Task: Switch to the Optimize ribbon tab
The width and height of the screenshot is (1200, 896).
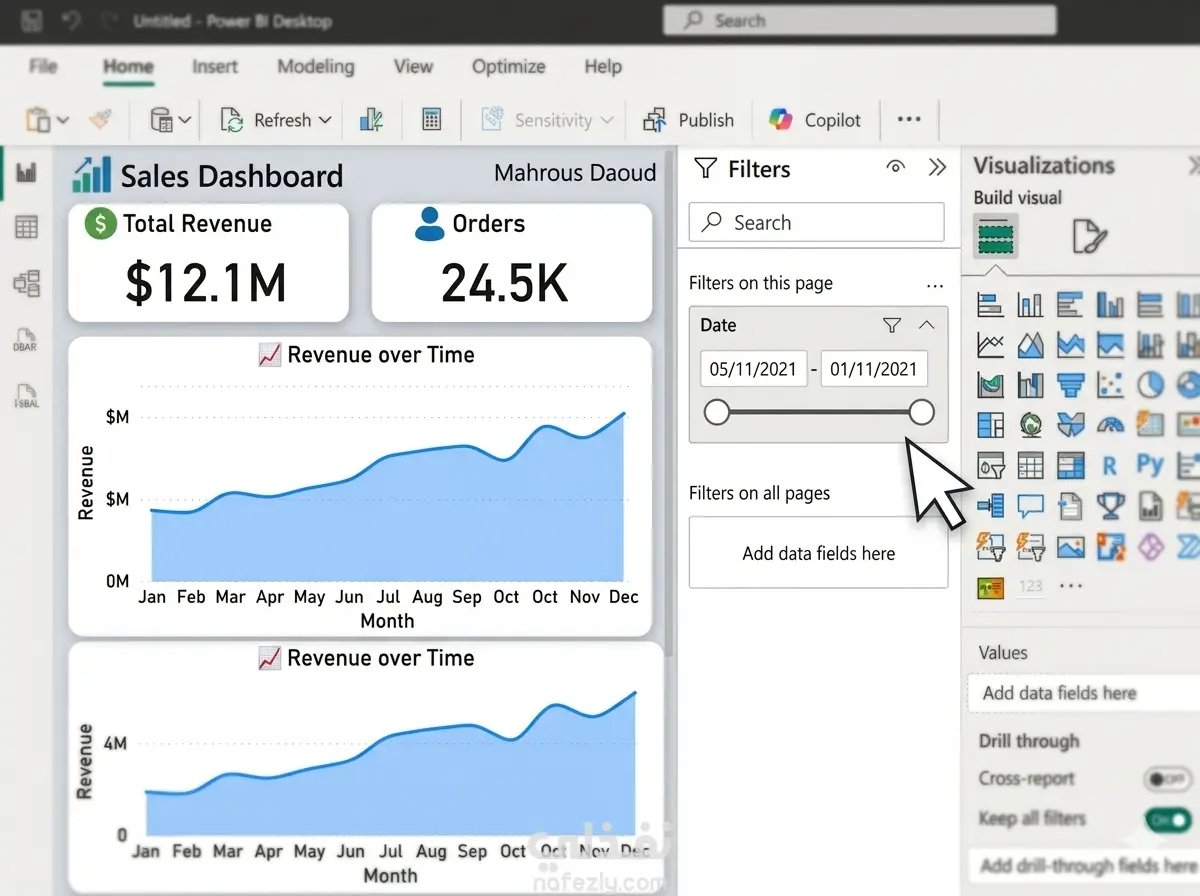Action: point(508,67)
